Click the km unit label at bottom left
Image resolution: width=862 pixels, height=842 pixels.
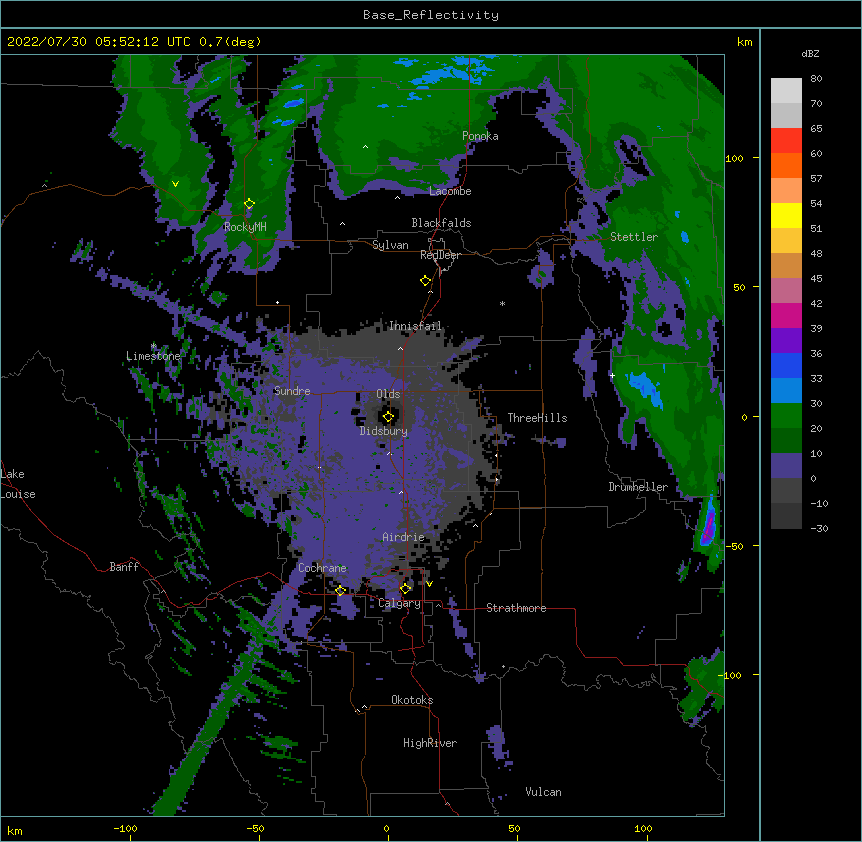[x=15, y=830]
